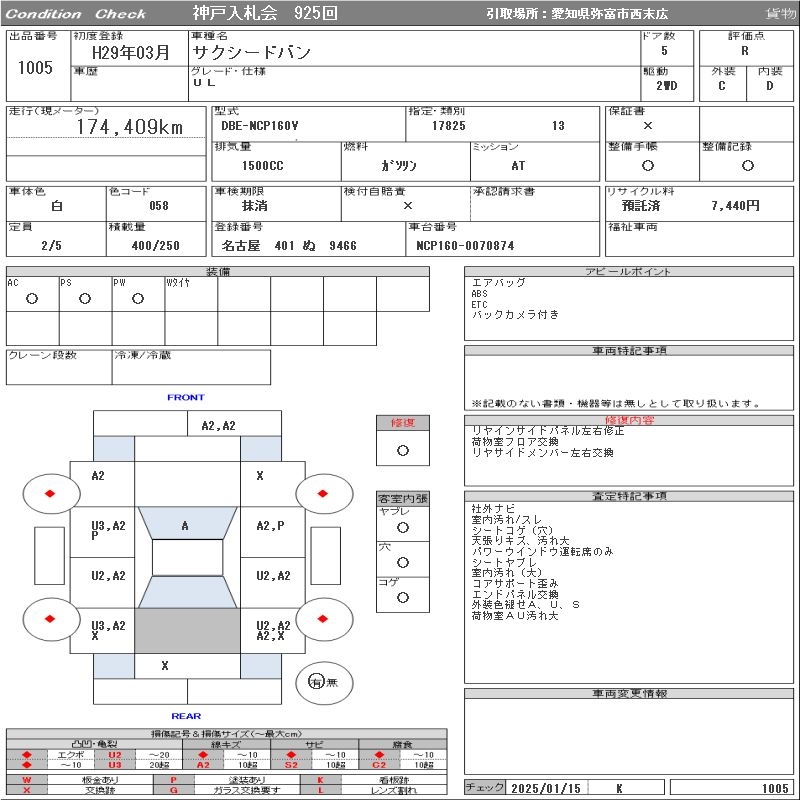800x800 pixels.
Task: Toggle the PW equipment circle mark
Action: point(138,298)
